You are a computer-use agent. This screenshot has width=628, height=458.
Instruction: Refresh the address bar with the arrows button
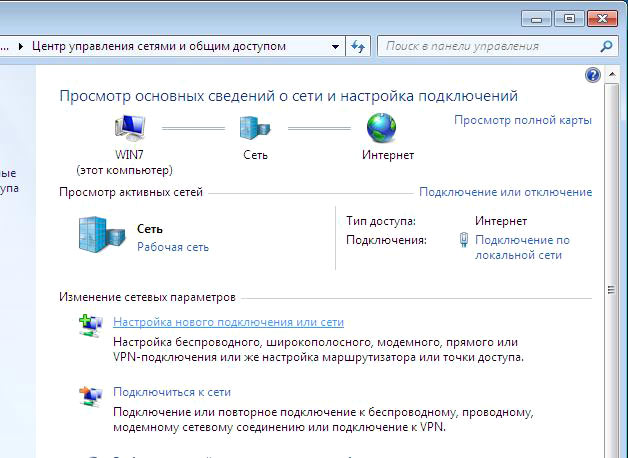359,46
